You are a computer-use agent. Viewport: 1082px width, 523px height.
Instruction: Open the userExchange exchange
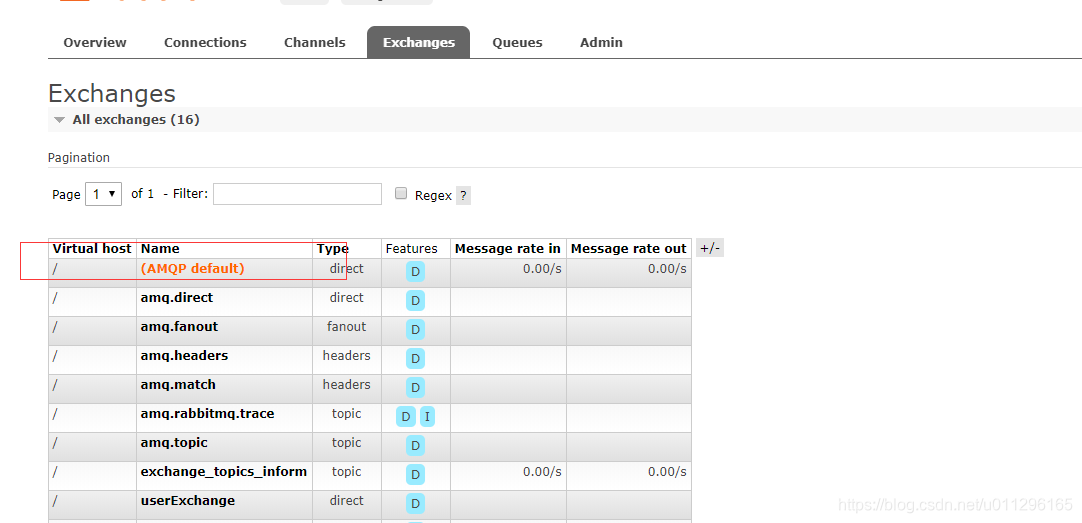coord(188,500)
